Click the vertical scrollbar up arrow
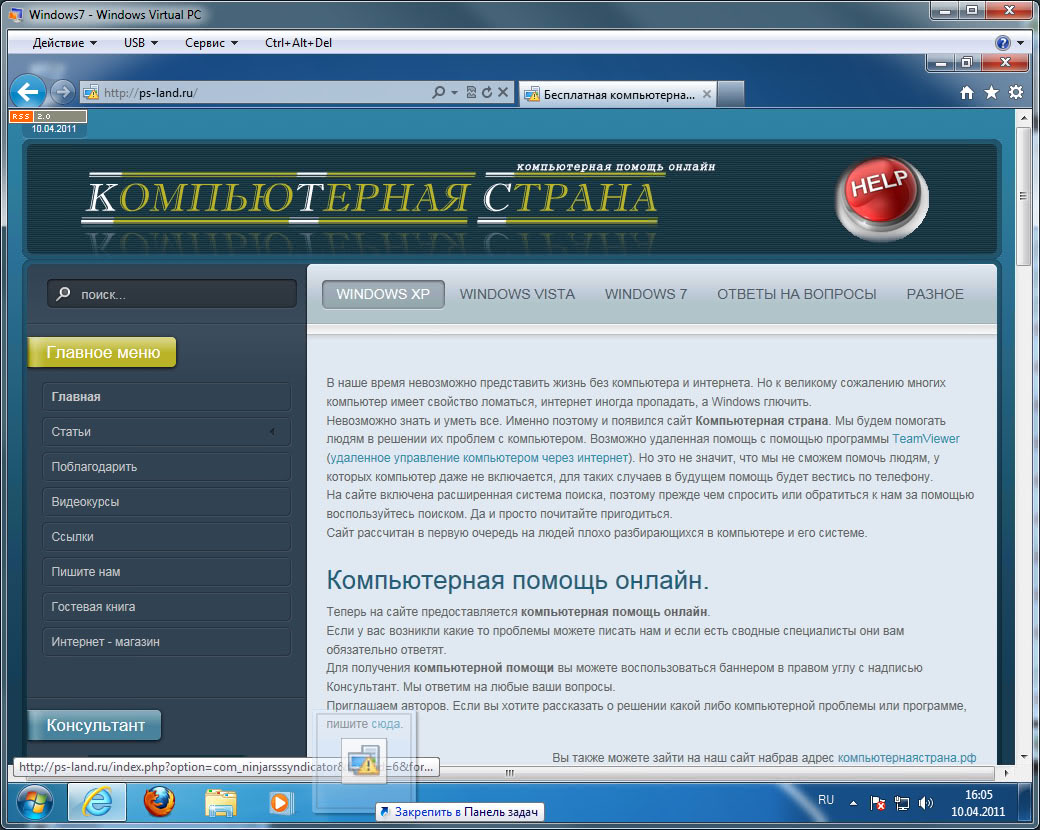 coord(1023,118)
